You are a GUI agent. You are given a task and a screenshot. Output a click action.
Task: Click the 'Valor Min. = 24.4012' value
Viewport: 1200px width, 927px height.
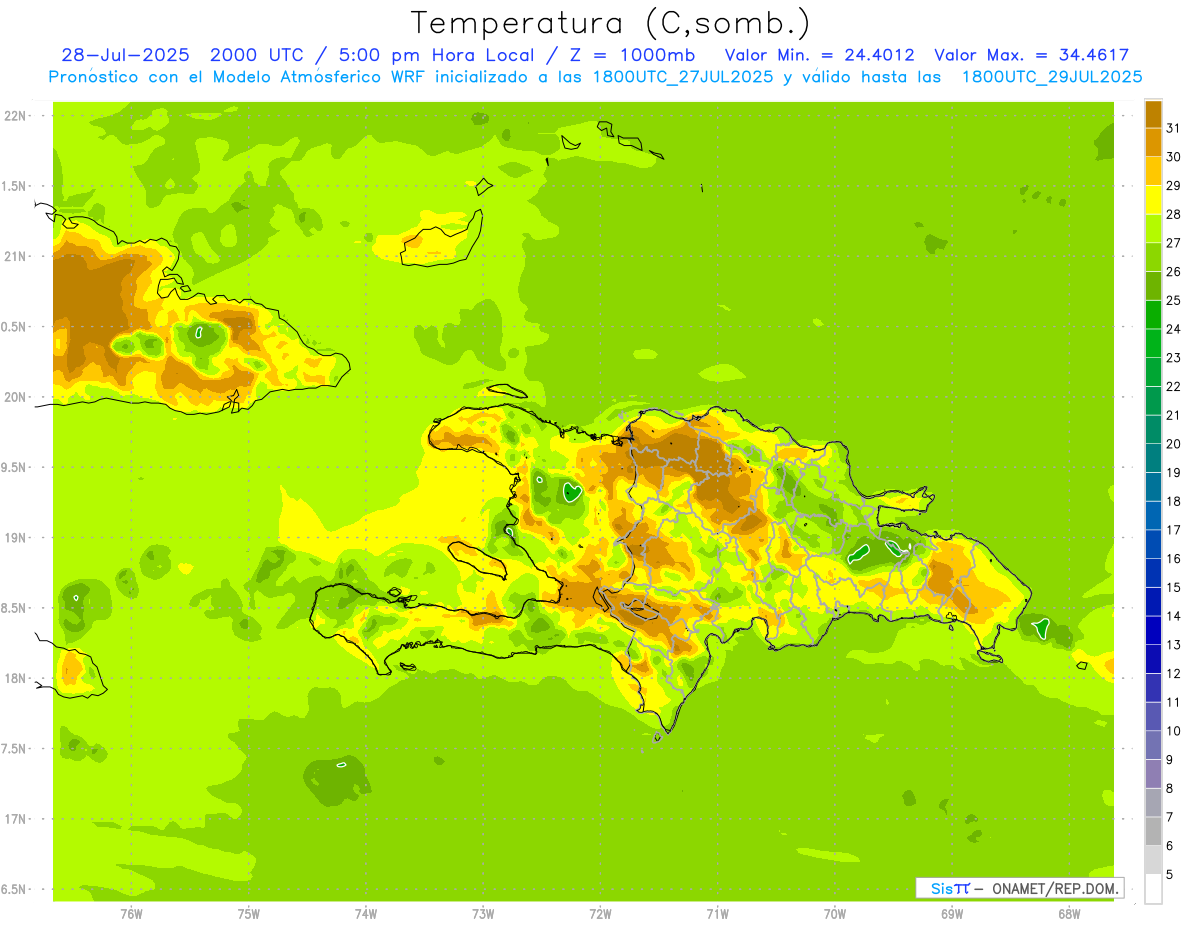point(819,55)
